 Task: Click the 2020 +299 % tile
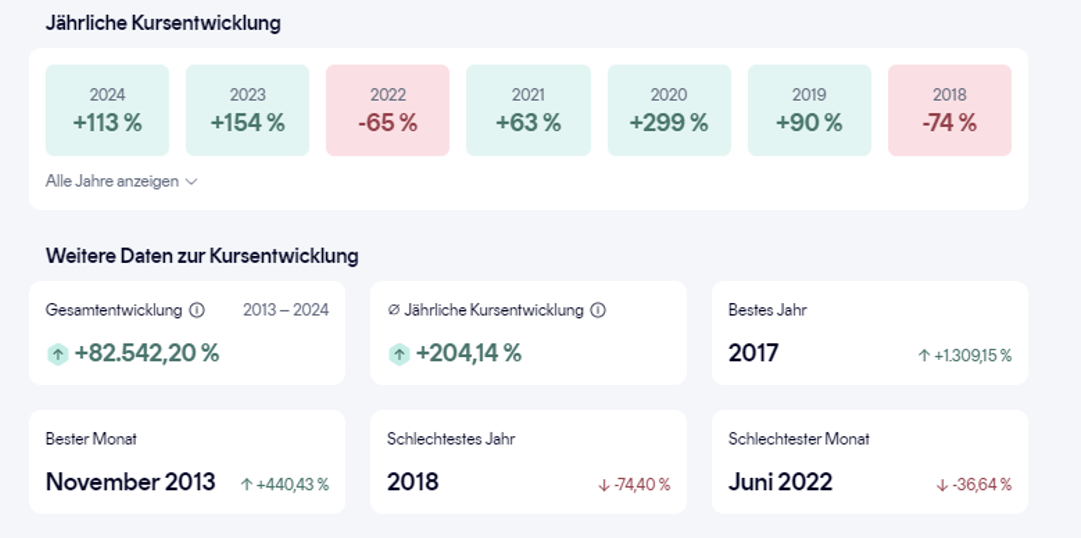[669, 110]
